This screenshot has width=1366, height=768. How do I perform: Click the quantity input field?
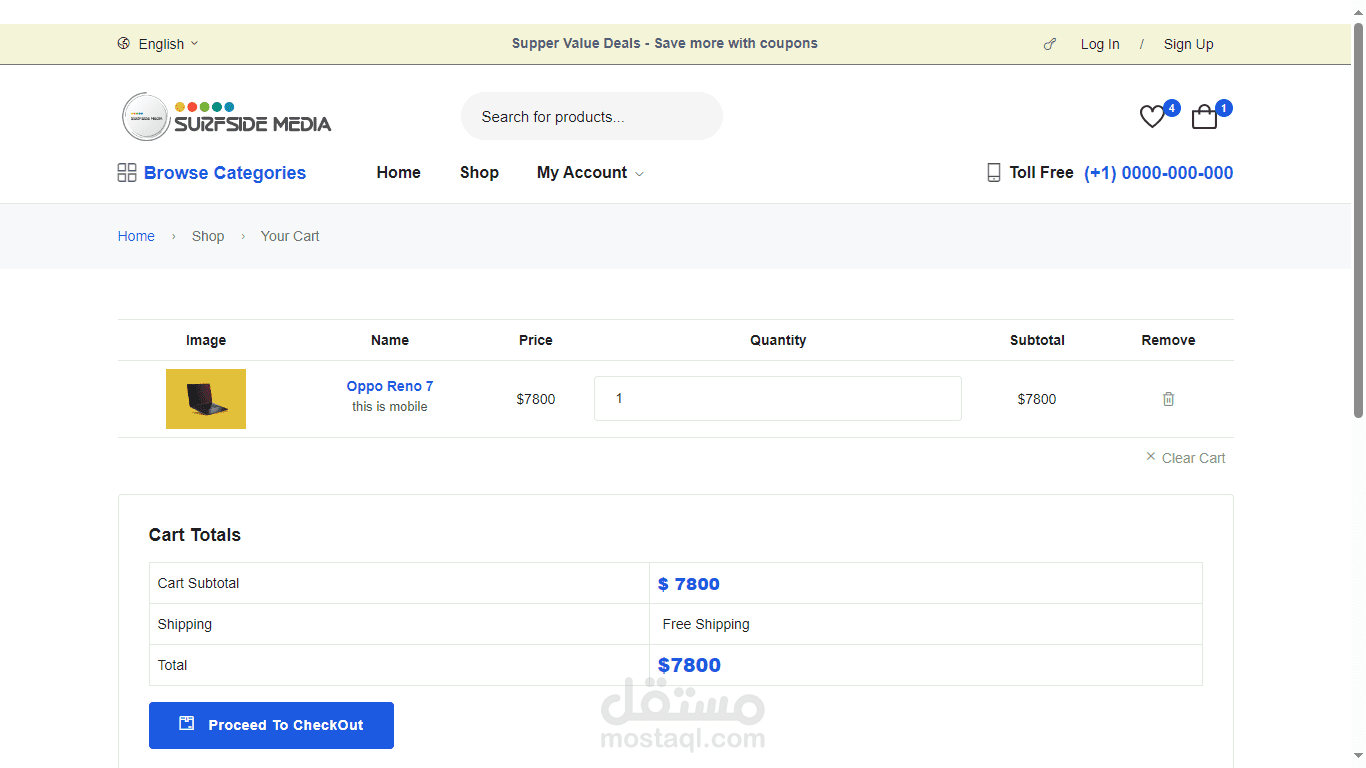pos(778,399)
